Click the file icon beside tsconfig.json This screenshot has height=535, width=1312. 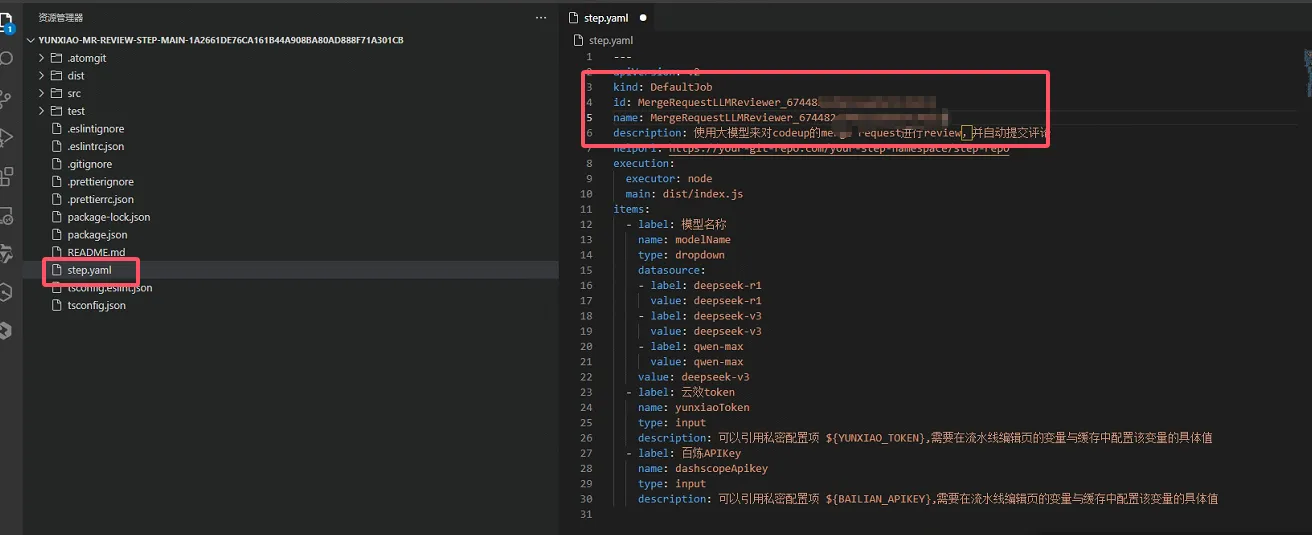[x=57, y=306]
